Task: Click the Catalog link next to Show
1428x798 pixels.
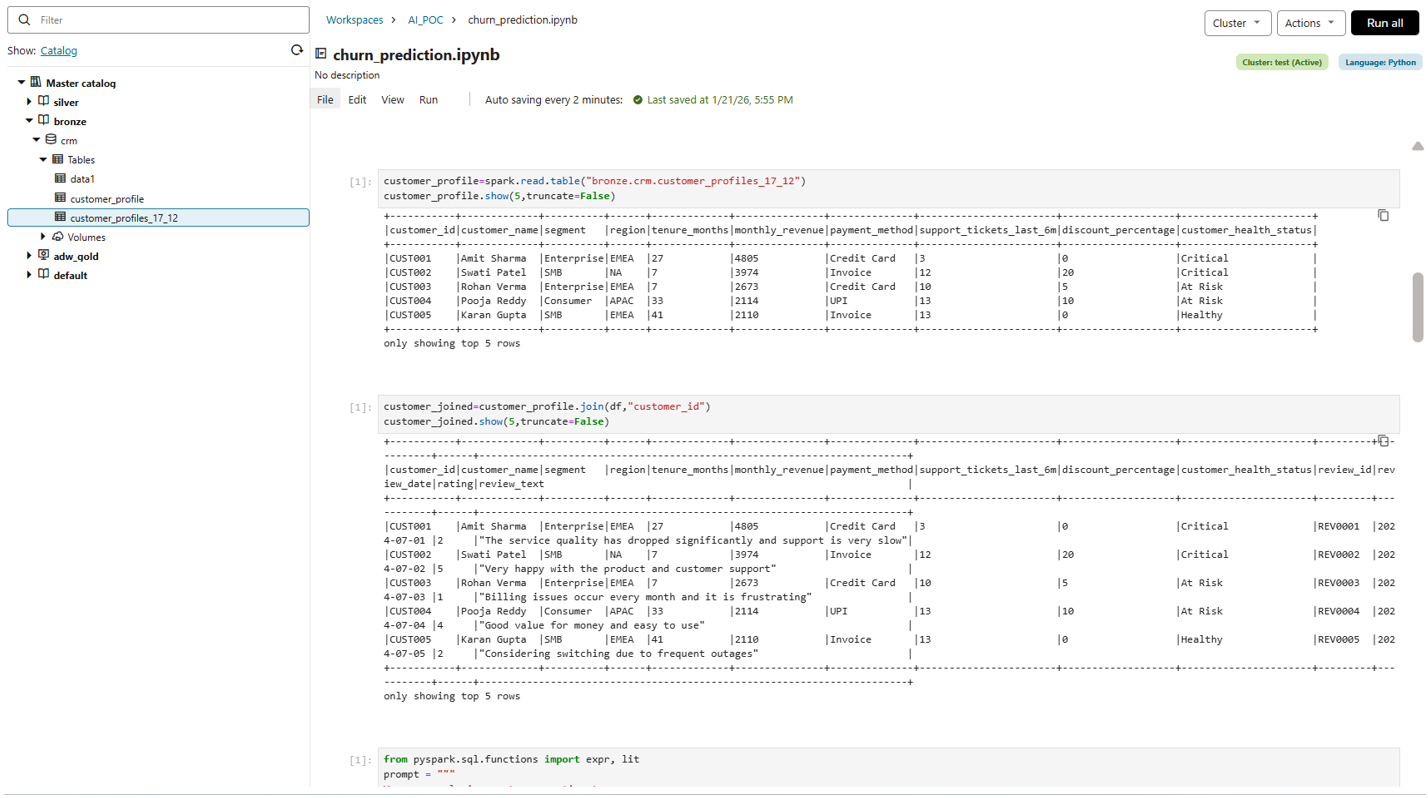Action: pyautogui.click(x=59, y=51)
